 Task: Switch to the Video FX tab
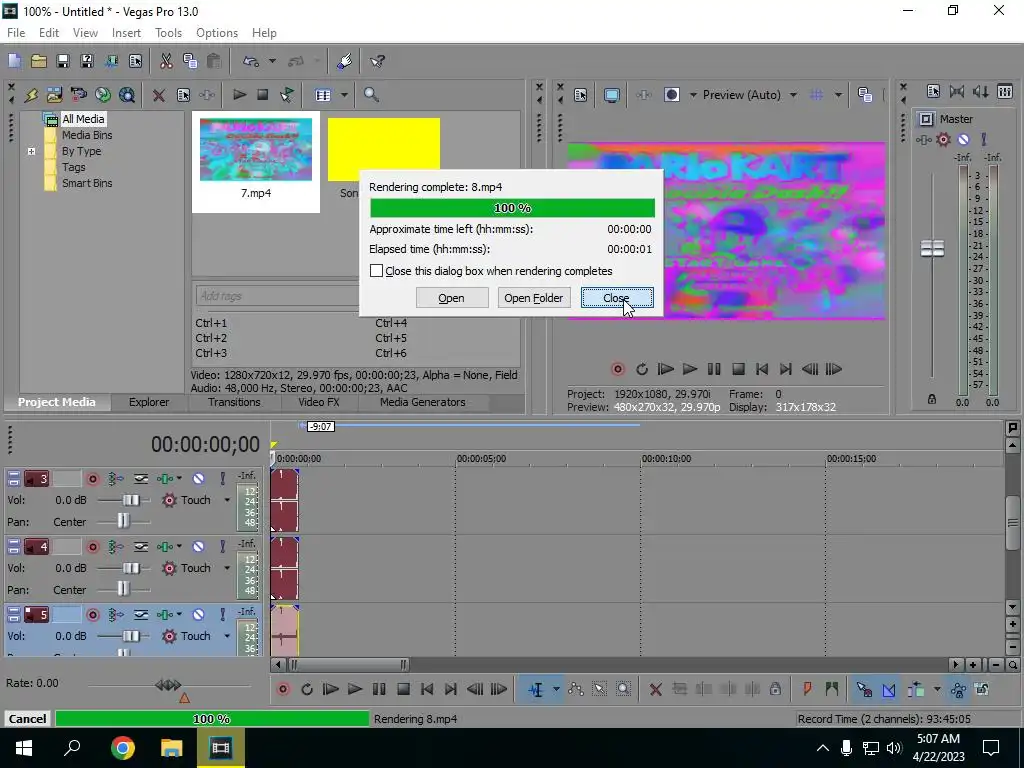point(319,402)
